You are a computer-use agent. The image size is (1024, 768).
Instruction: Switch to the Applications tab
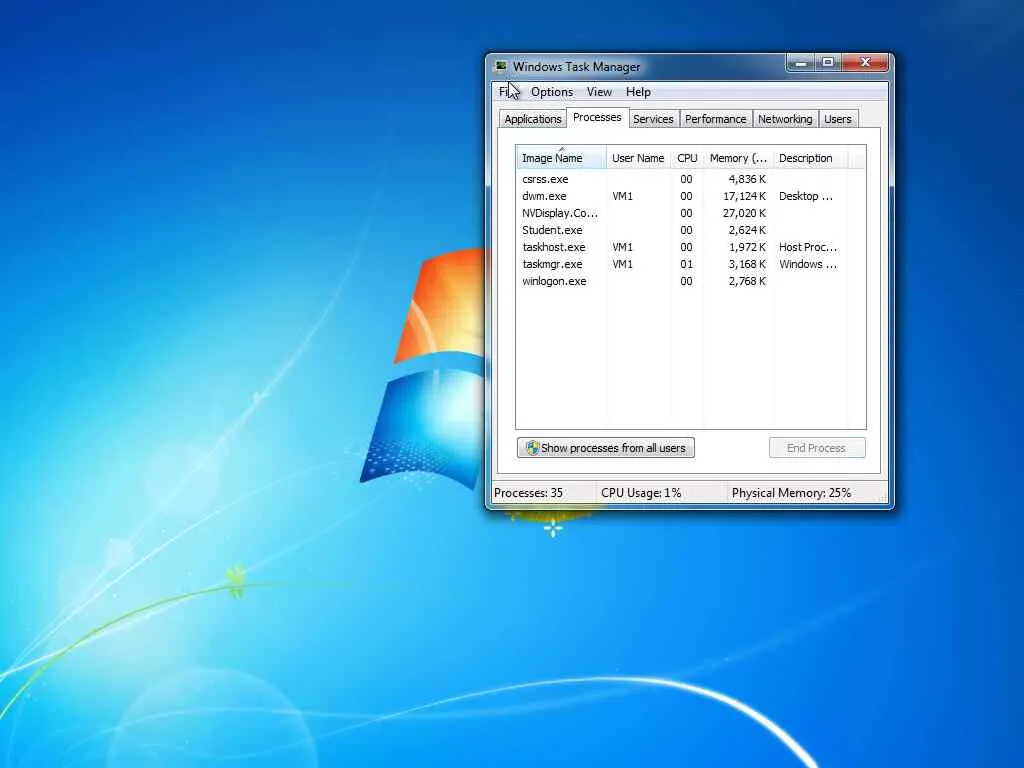pos(533,119)
